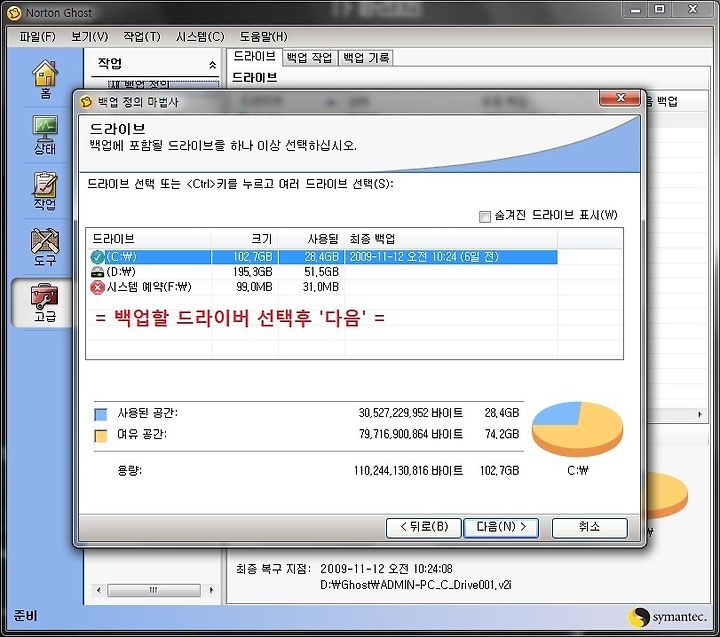720x637 pixels.
Task: Click the green check icon for C drive
Action: click(x=97, y=257)
